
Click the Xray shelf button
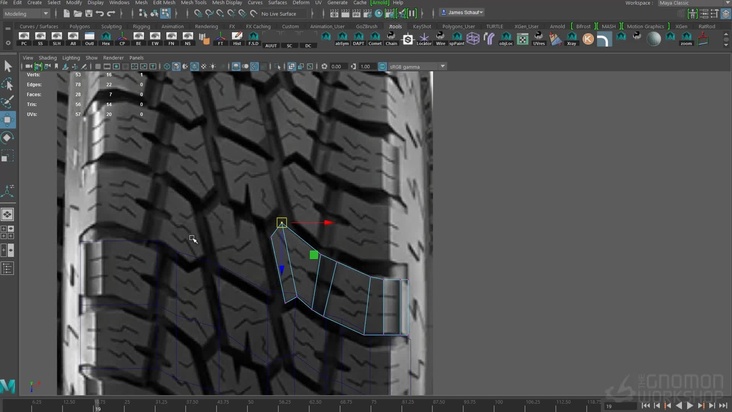coord(571,38)
